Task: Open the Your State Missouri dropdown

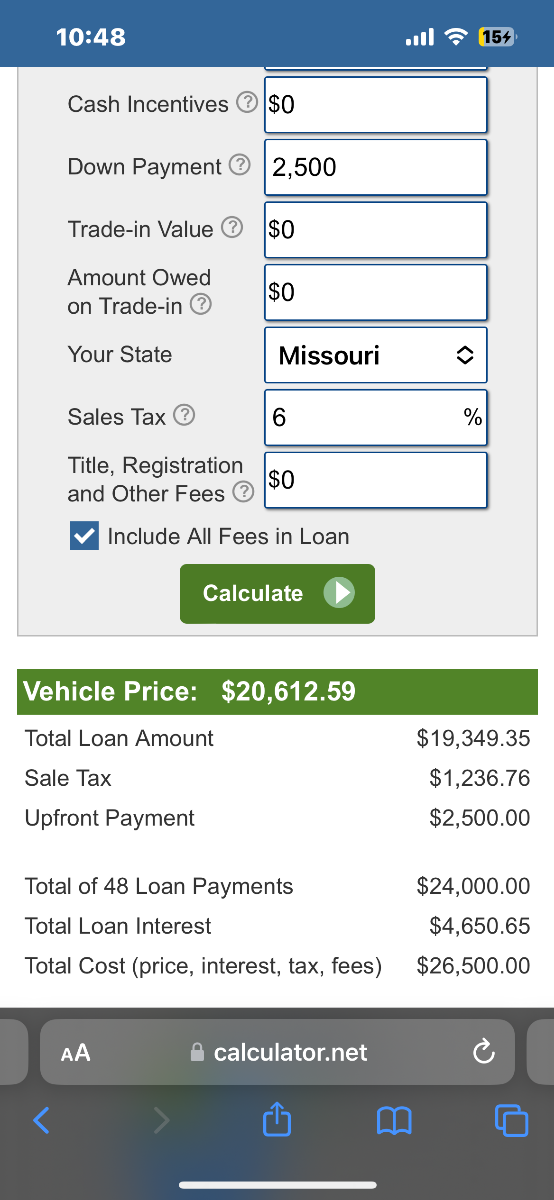Action: [x=376, y=355]
